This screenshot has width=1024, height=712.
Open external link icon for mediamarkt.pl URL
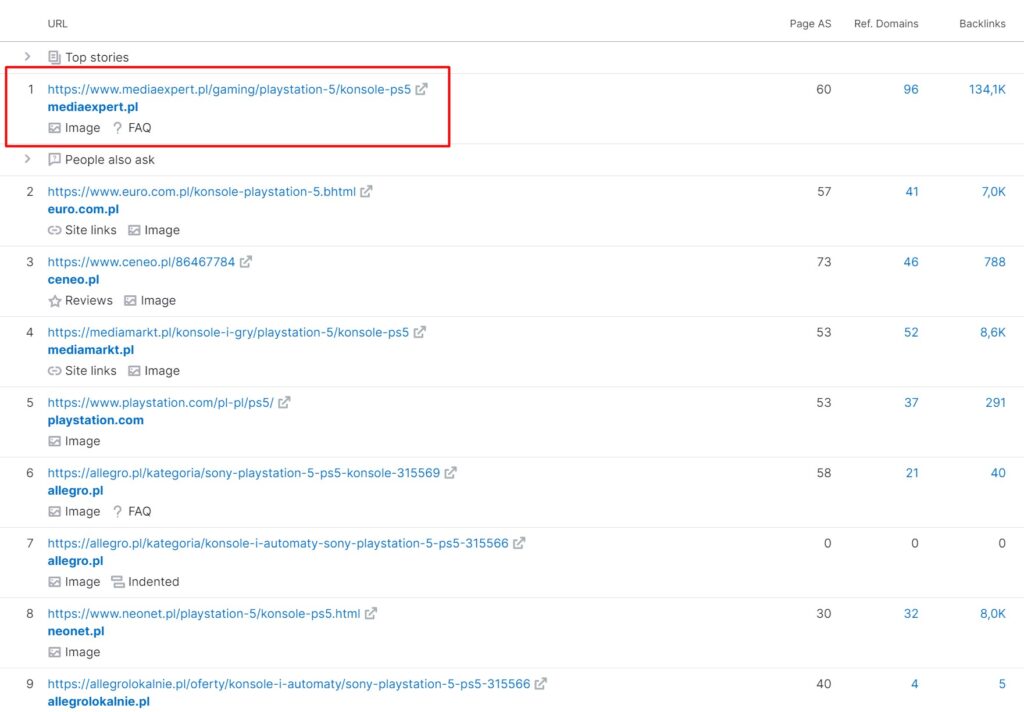pos(420,332)
